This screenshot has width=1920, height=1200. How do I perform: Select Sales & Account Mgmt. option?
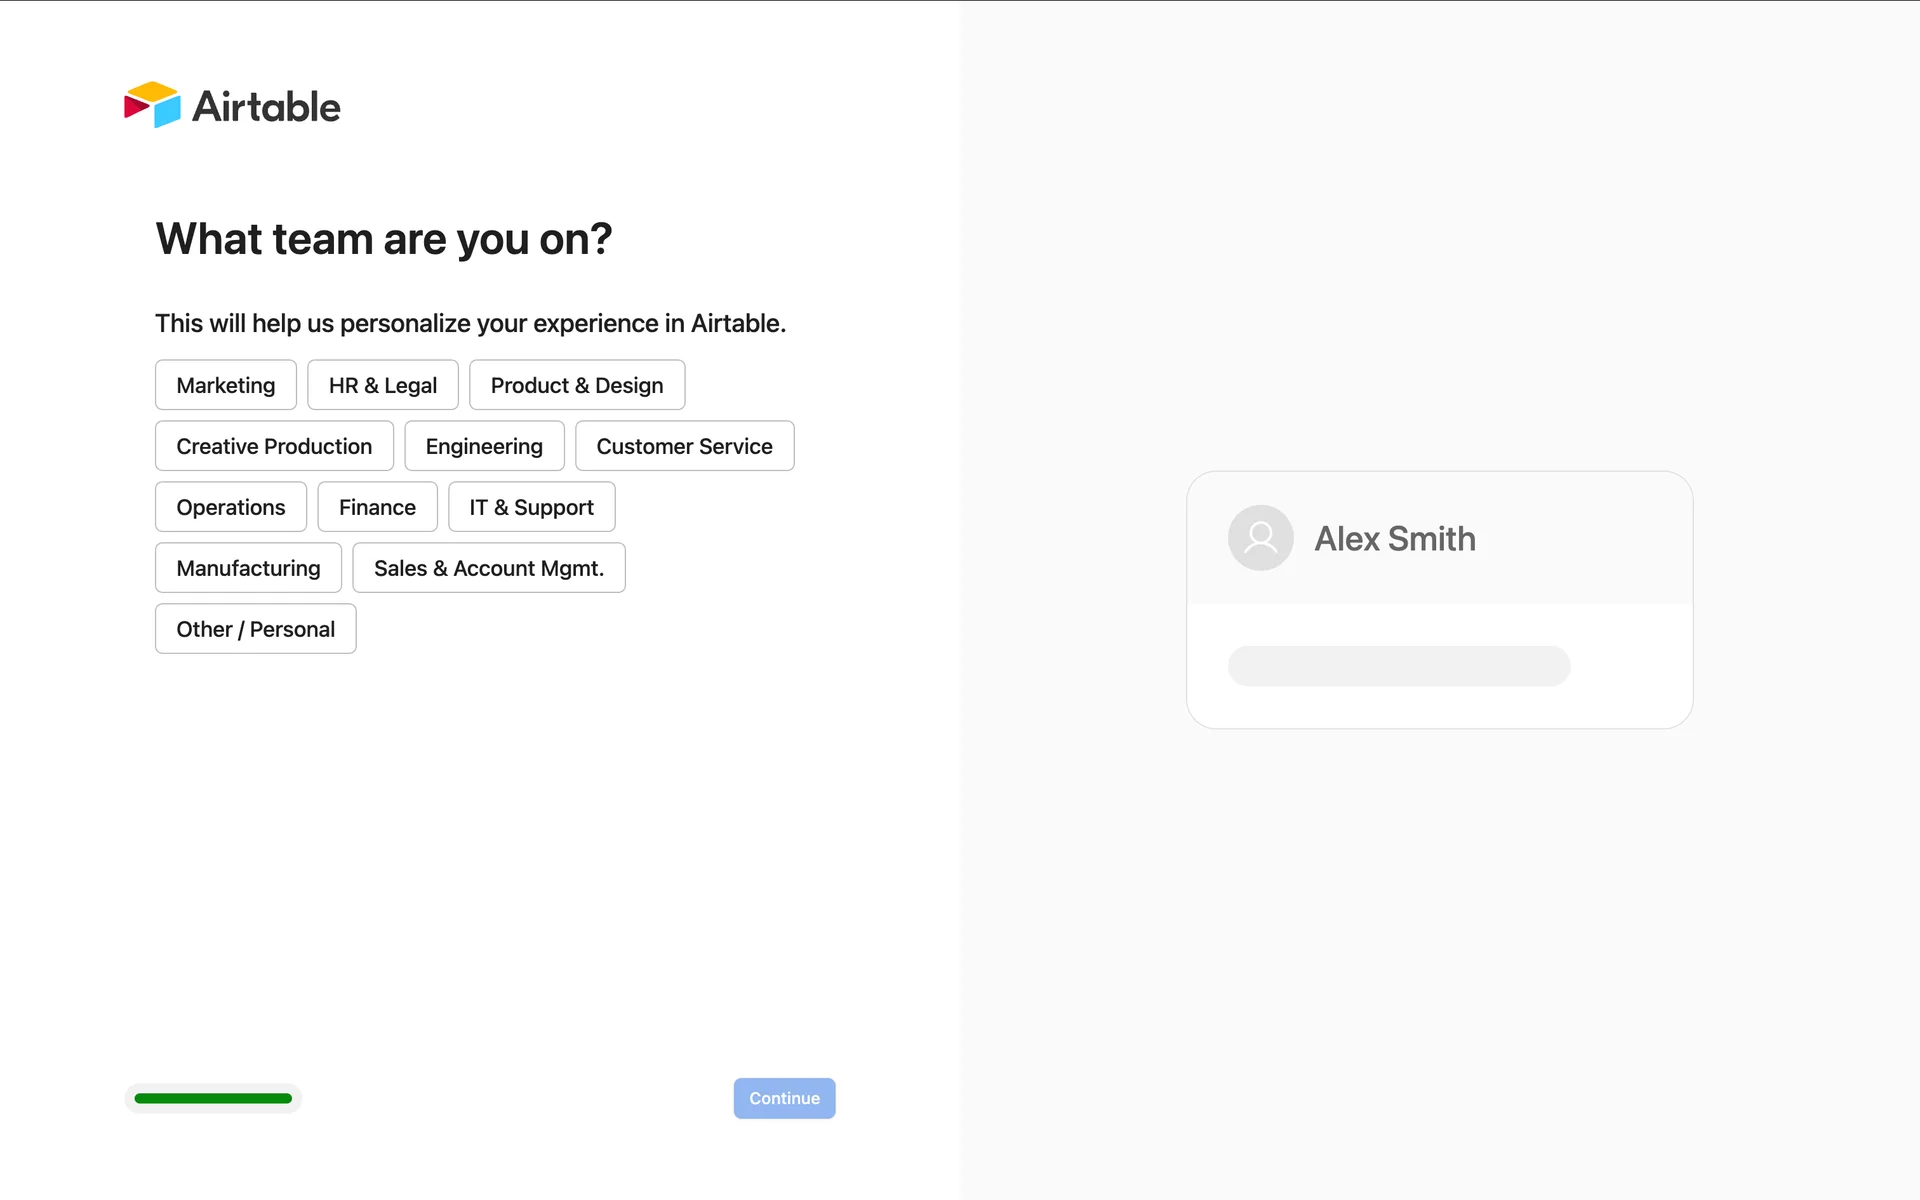489,568
